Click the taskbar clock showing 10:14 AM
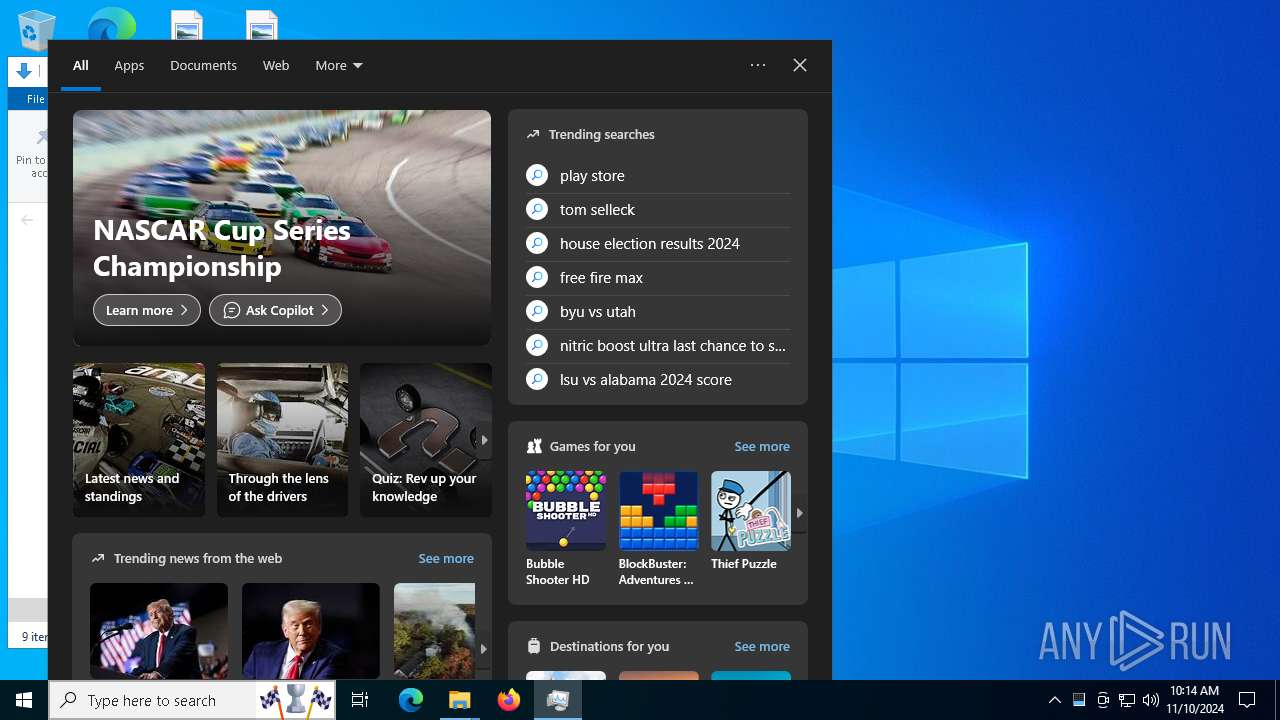The image size is (1280, 720). (1194, 700)
